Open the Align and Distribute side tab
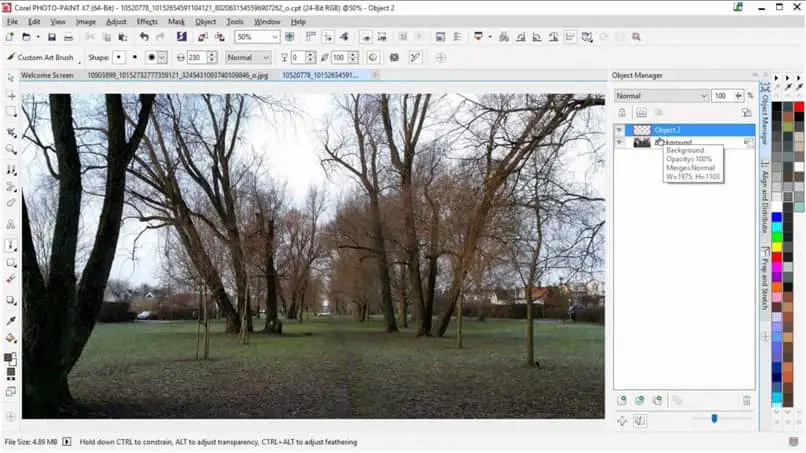Viewport: 806px width, 453px height. (765, 198)
